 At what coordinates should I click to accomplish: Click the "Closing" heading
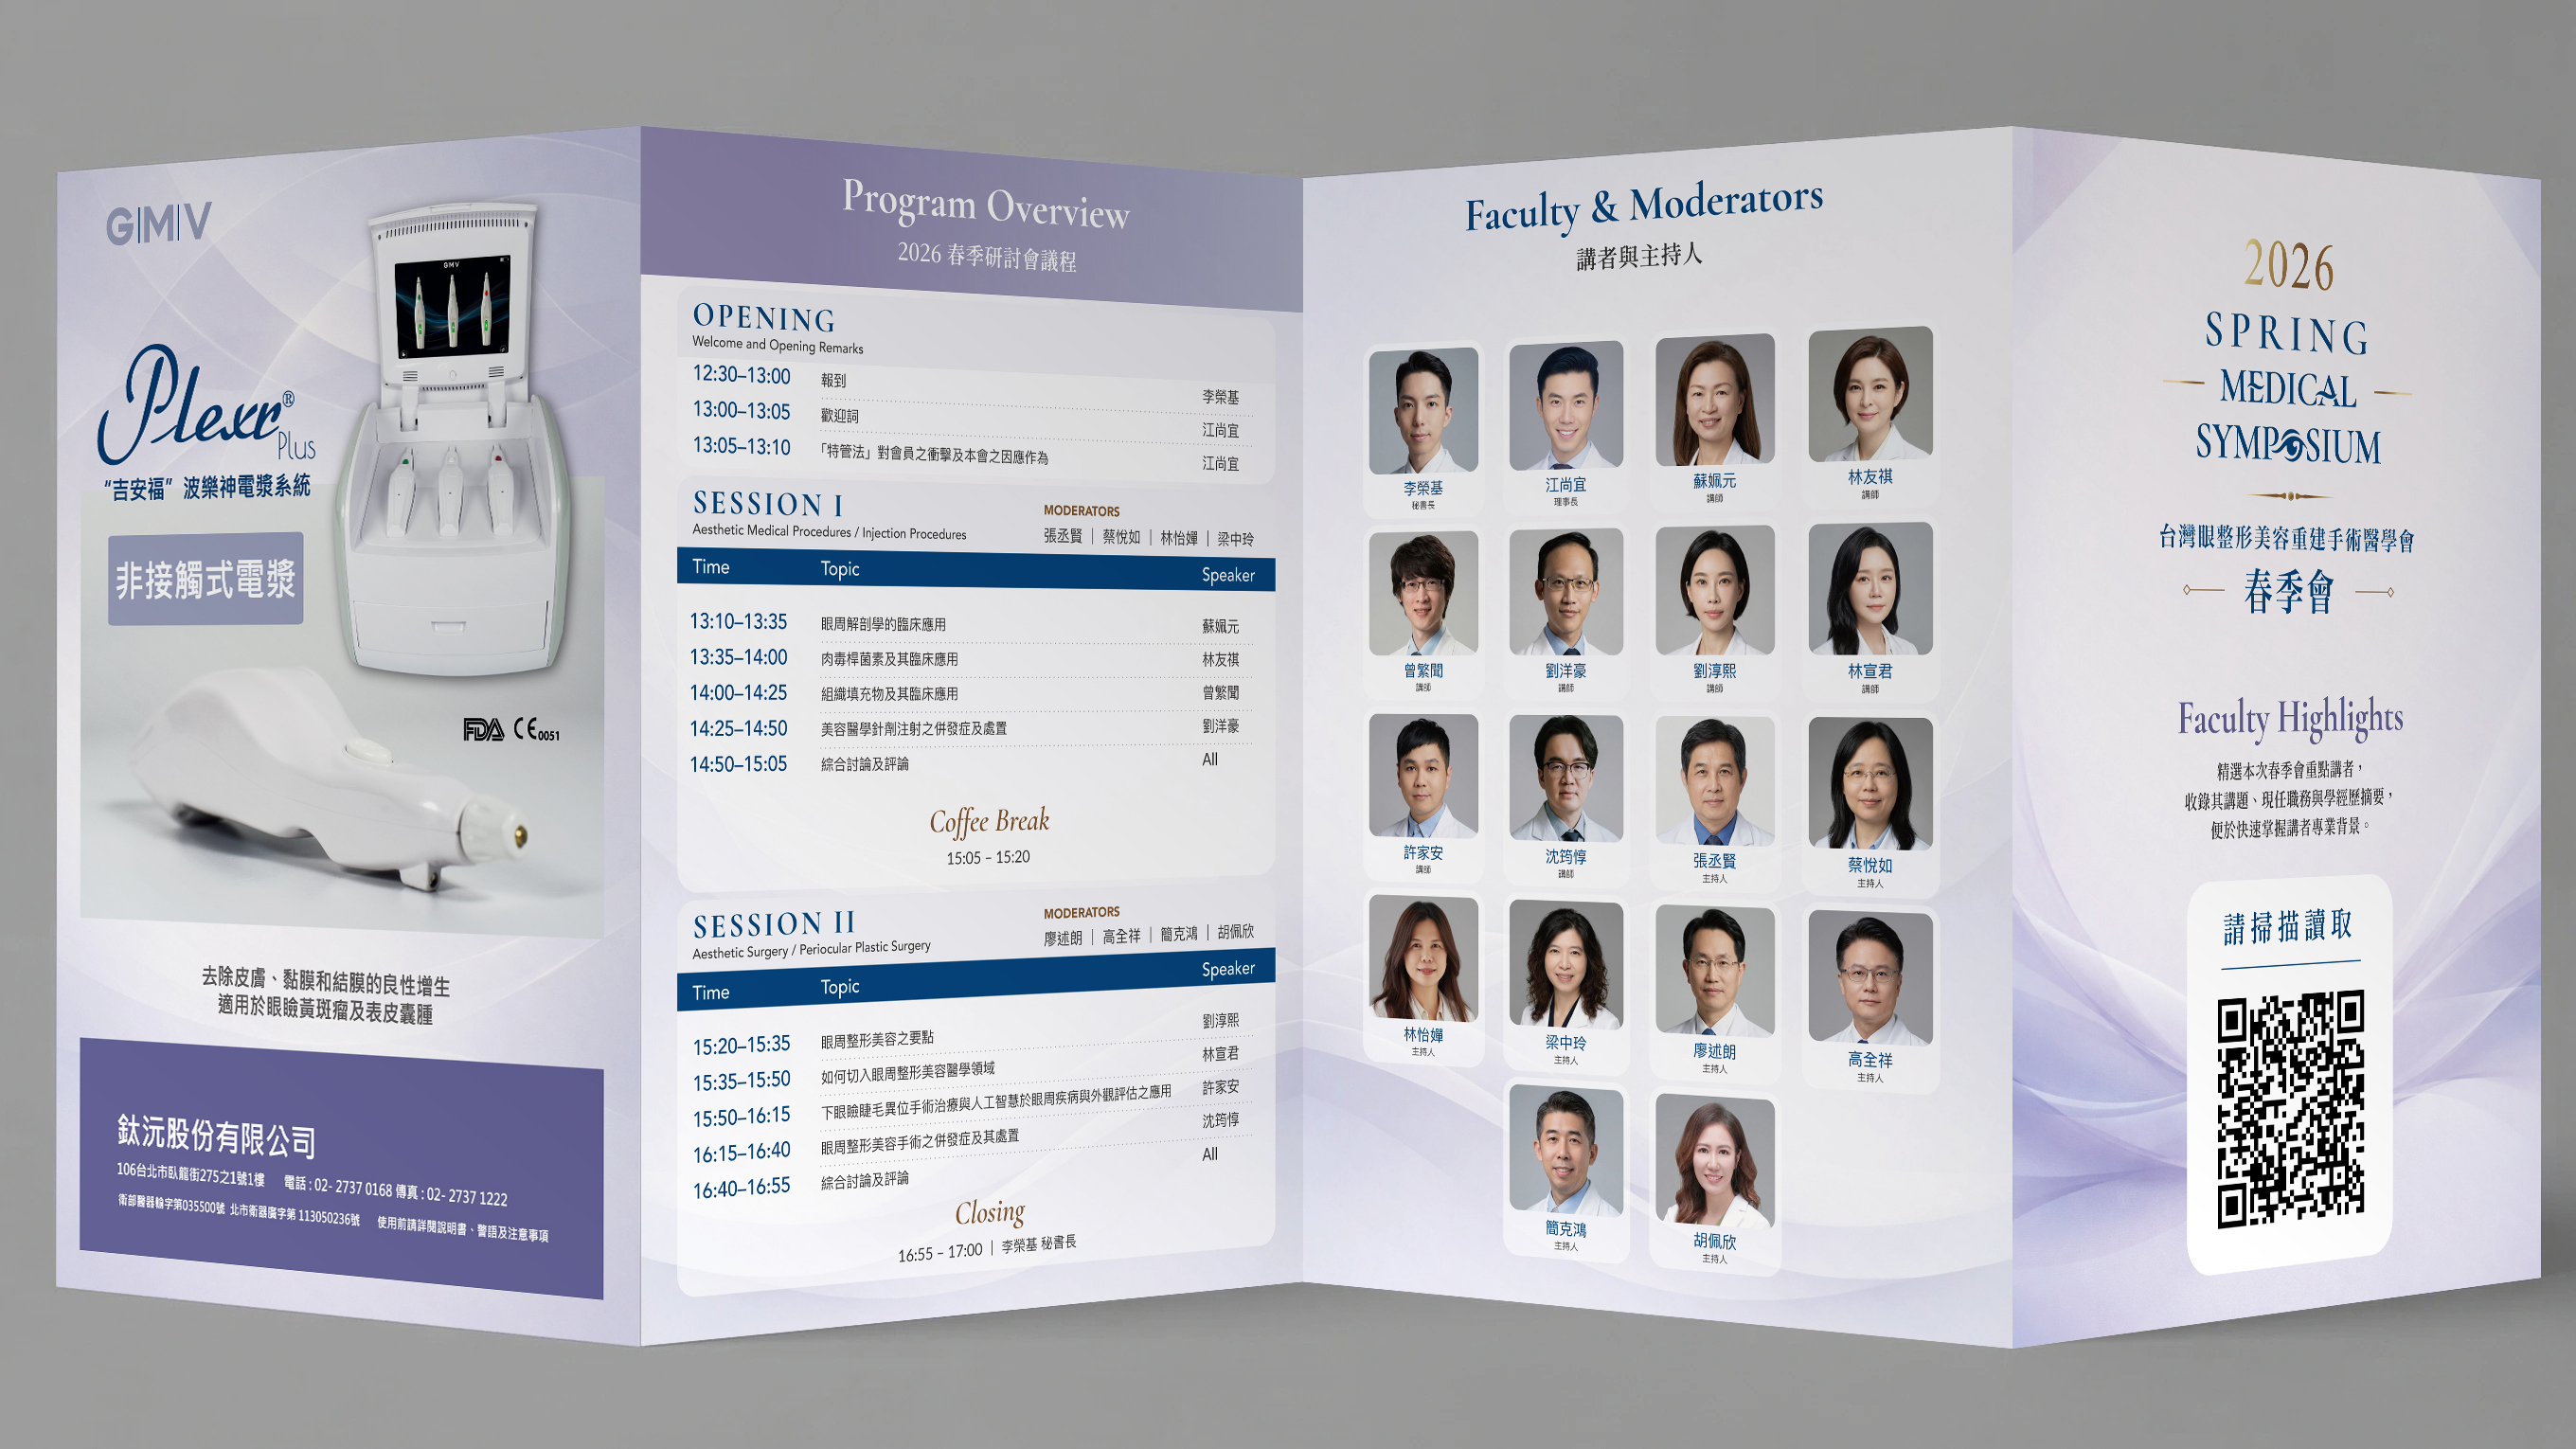pos(990,1212)
